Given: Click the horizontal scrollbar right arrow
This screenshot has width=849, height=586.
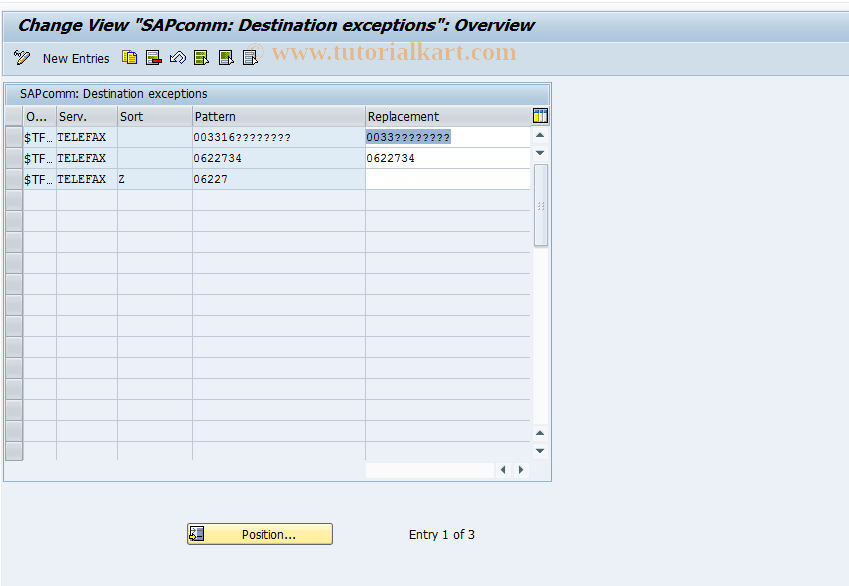Looking at the screenshot, I should pyautogui.click(x=520, y=468).
